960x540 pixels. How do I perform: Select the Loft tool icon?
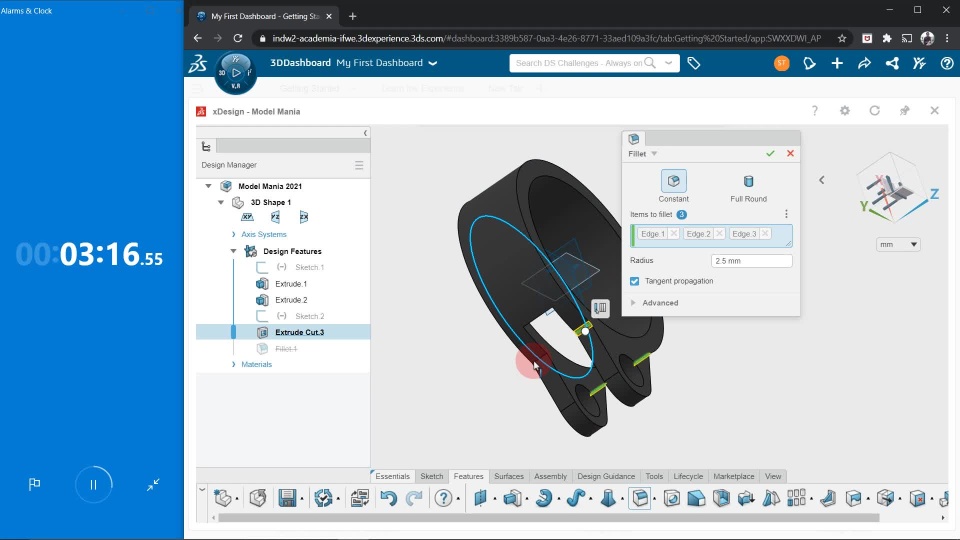(608, 498)
